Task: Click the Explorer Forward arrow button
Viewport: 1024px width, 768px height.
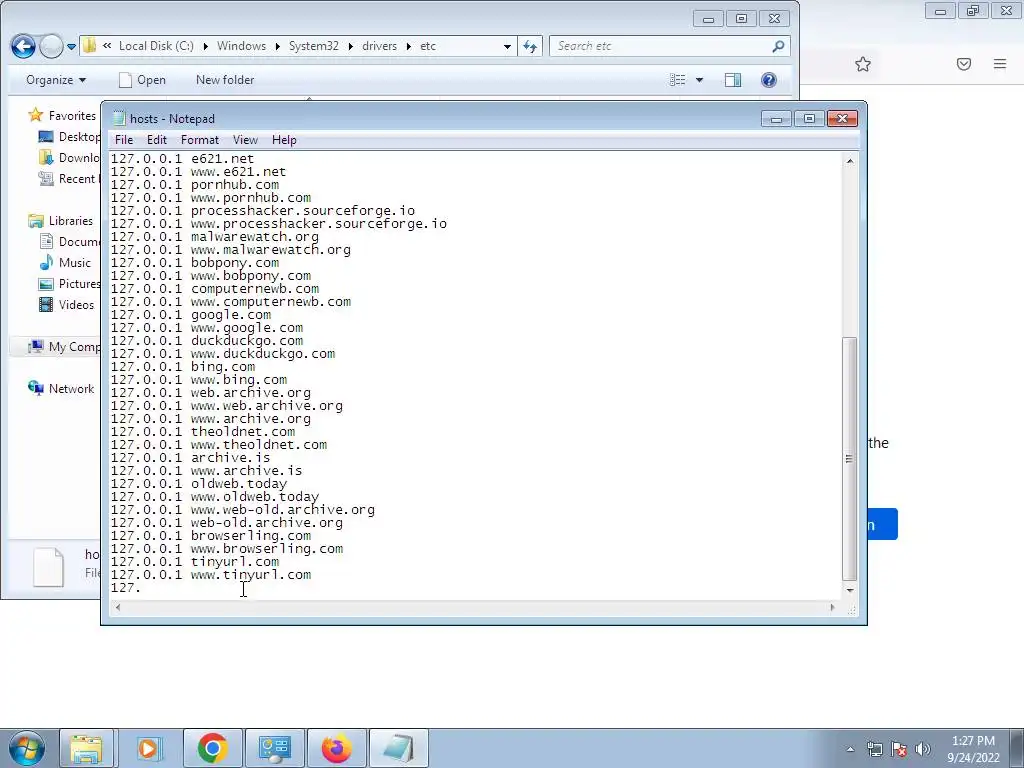Action: click(x=51, y=46)
